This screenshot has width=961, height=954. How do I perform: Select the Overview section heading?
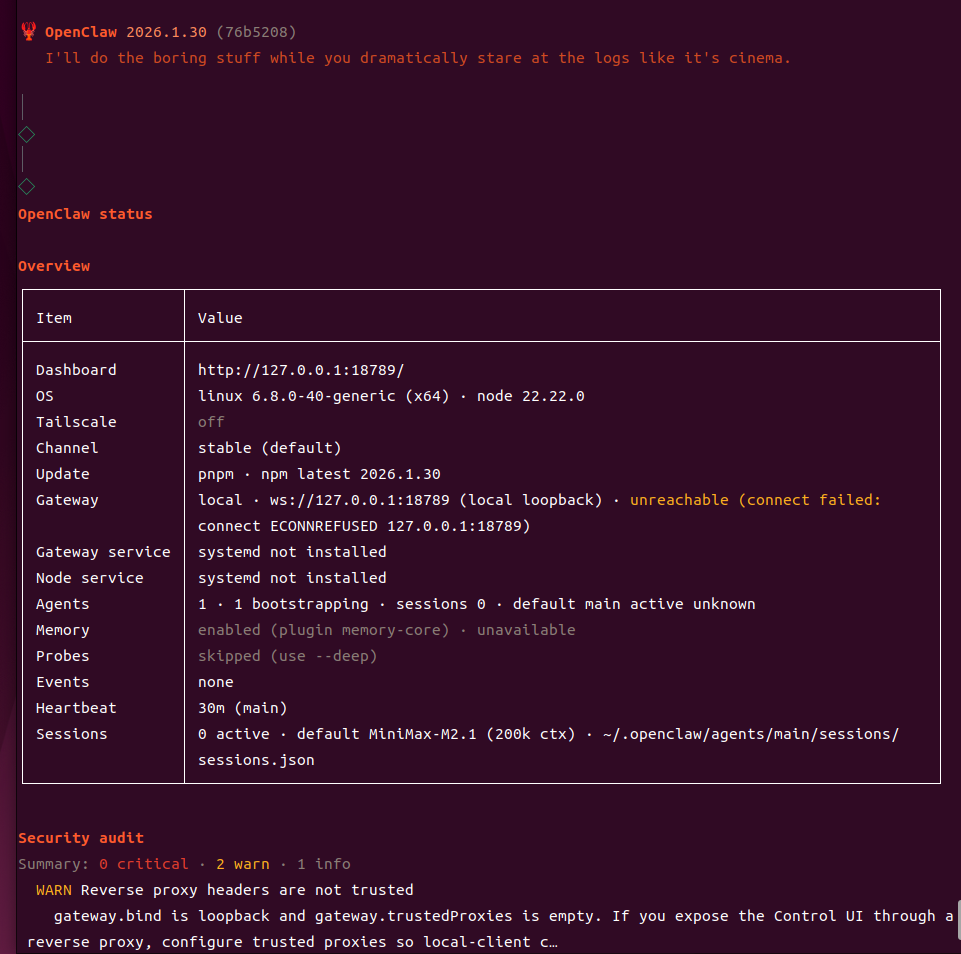(54, 265)
